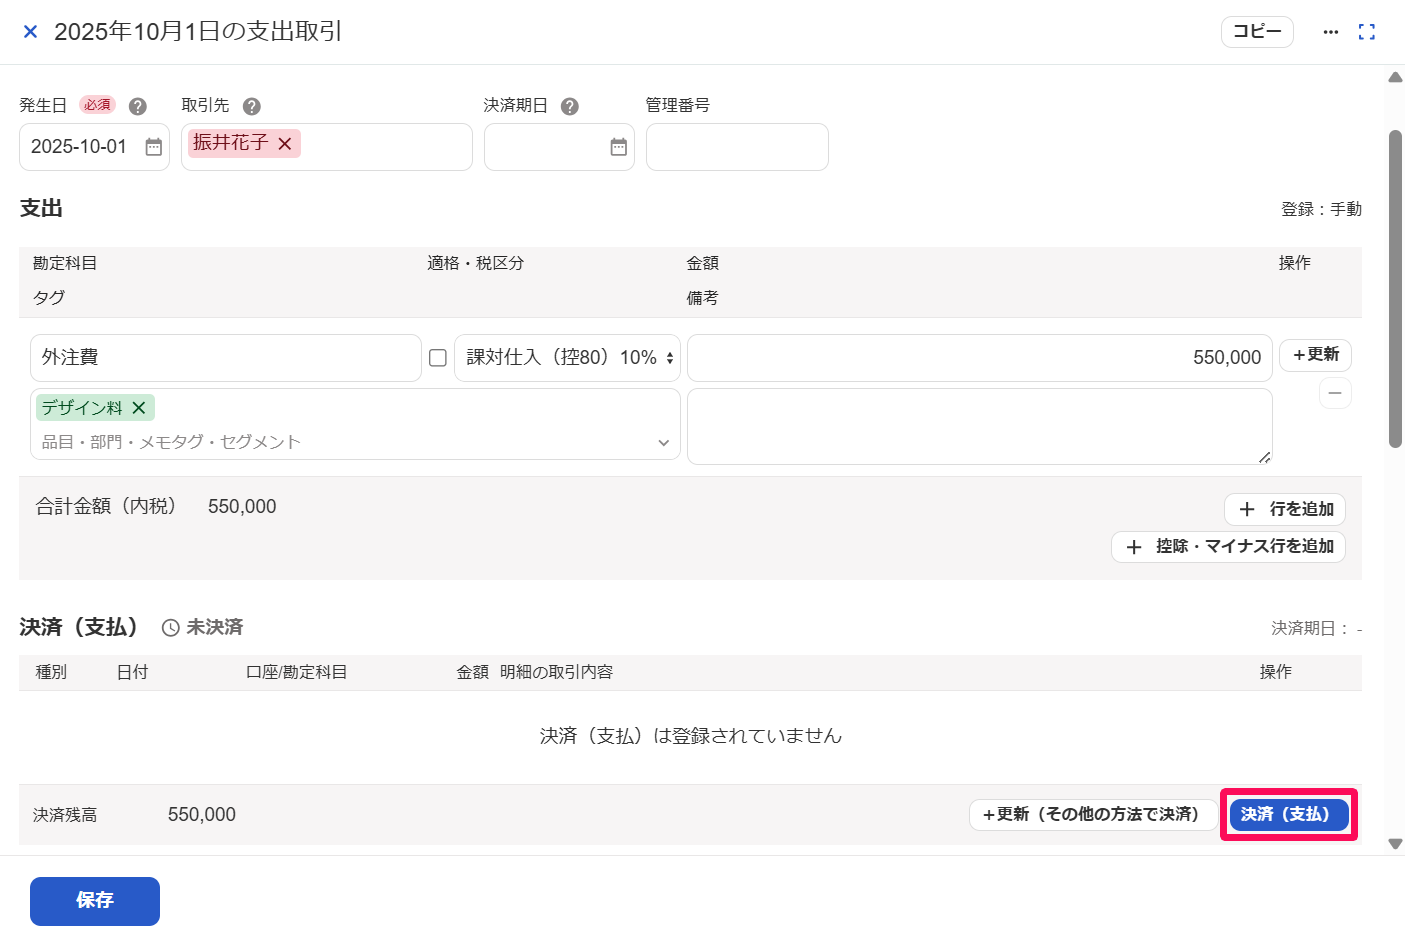The image size is (1405, 950).
Task: Click the 管理番号 input field
Action: (737, 147)
